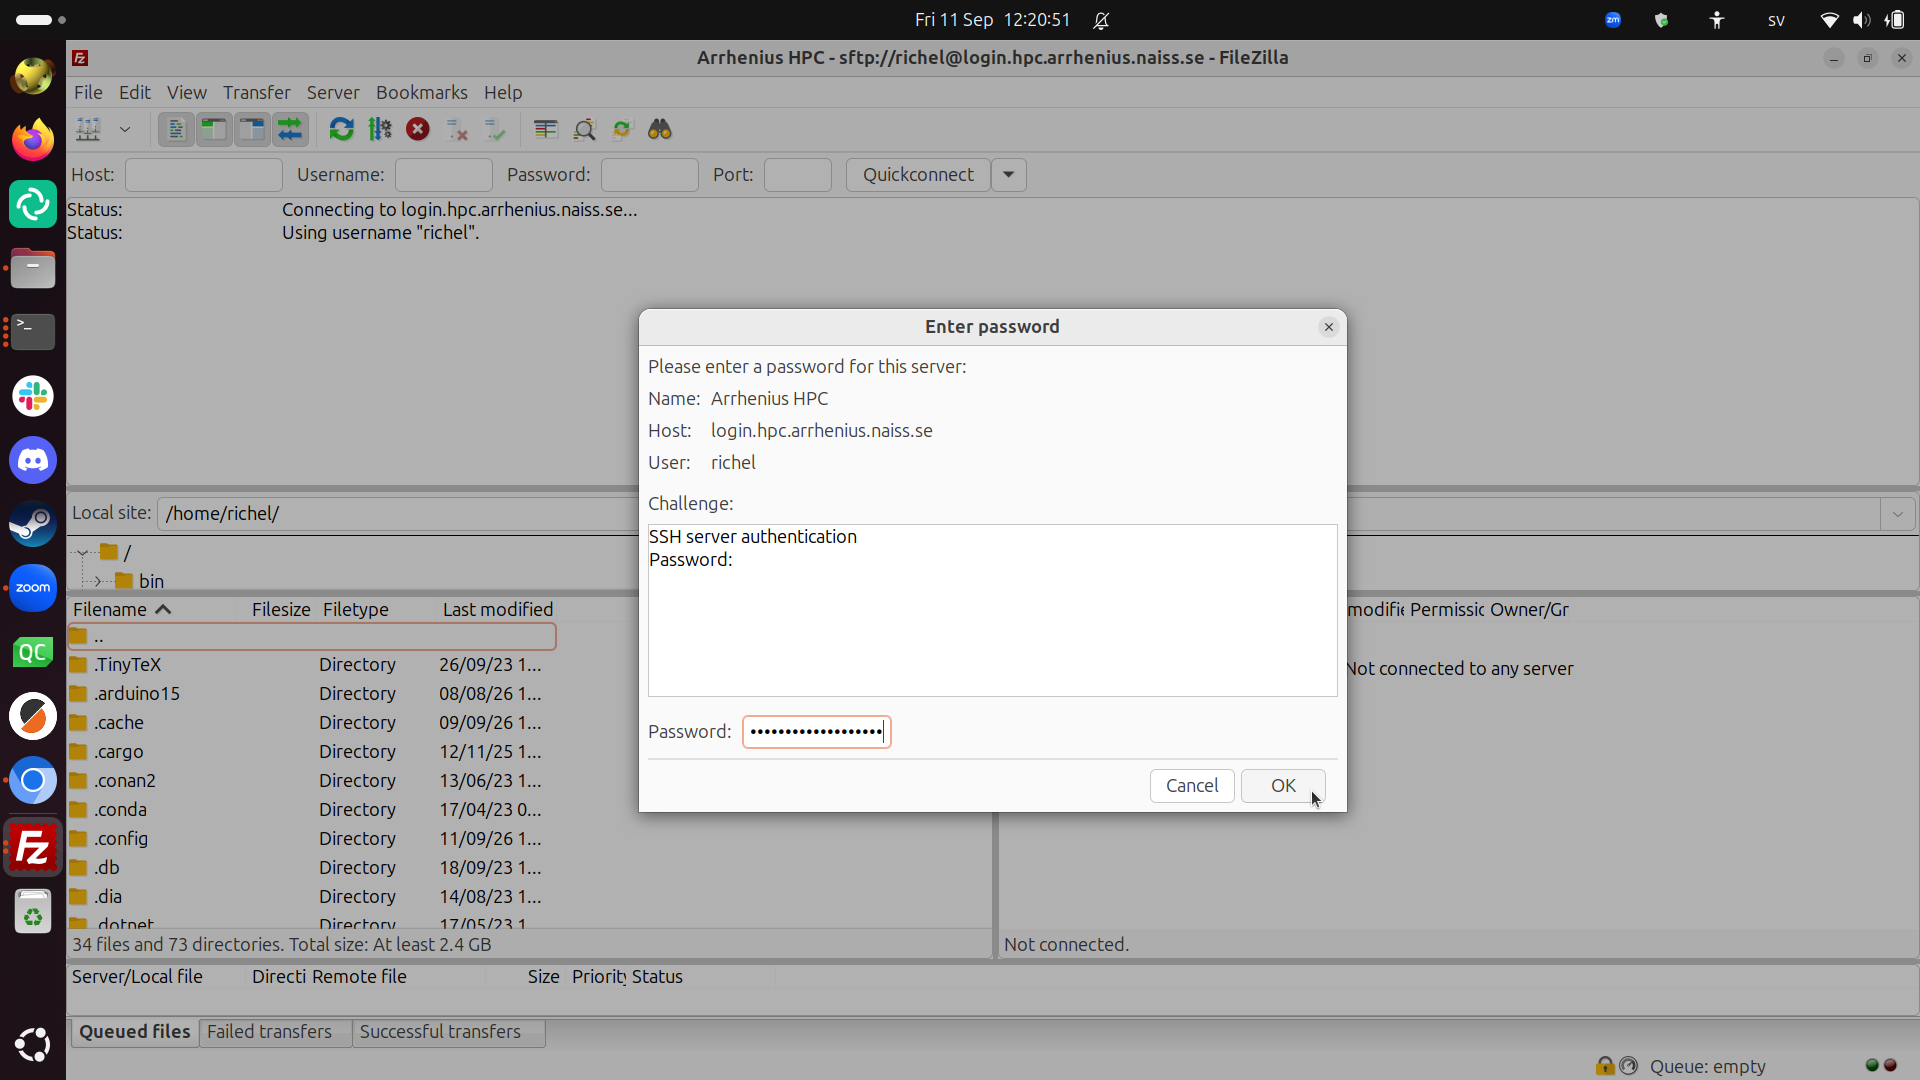
Task: Open Zoom from the dock
Action: (33, 588)
